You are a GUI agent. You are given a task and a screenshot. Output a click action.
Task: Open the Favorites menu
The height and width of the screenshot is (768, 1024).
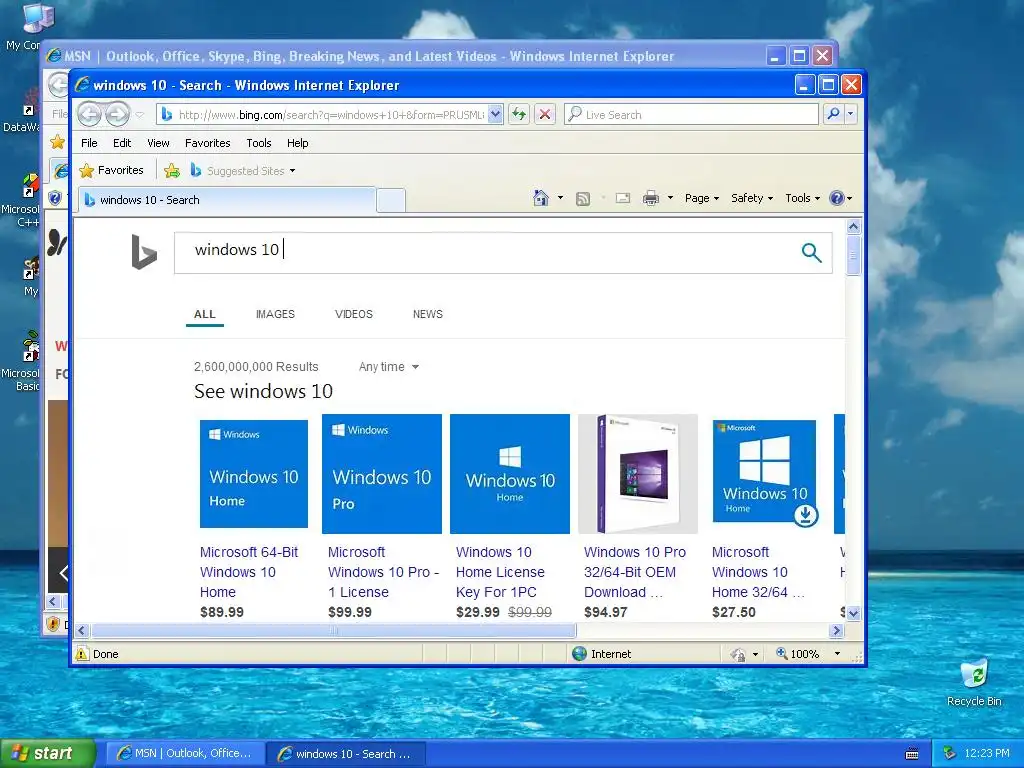tap(208, 143)
